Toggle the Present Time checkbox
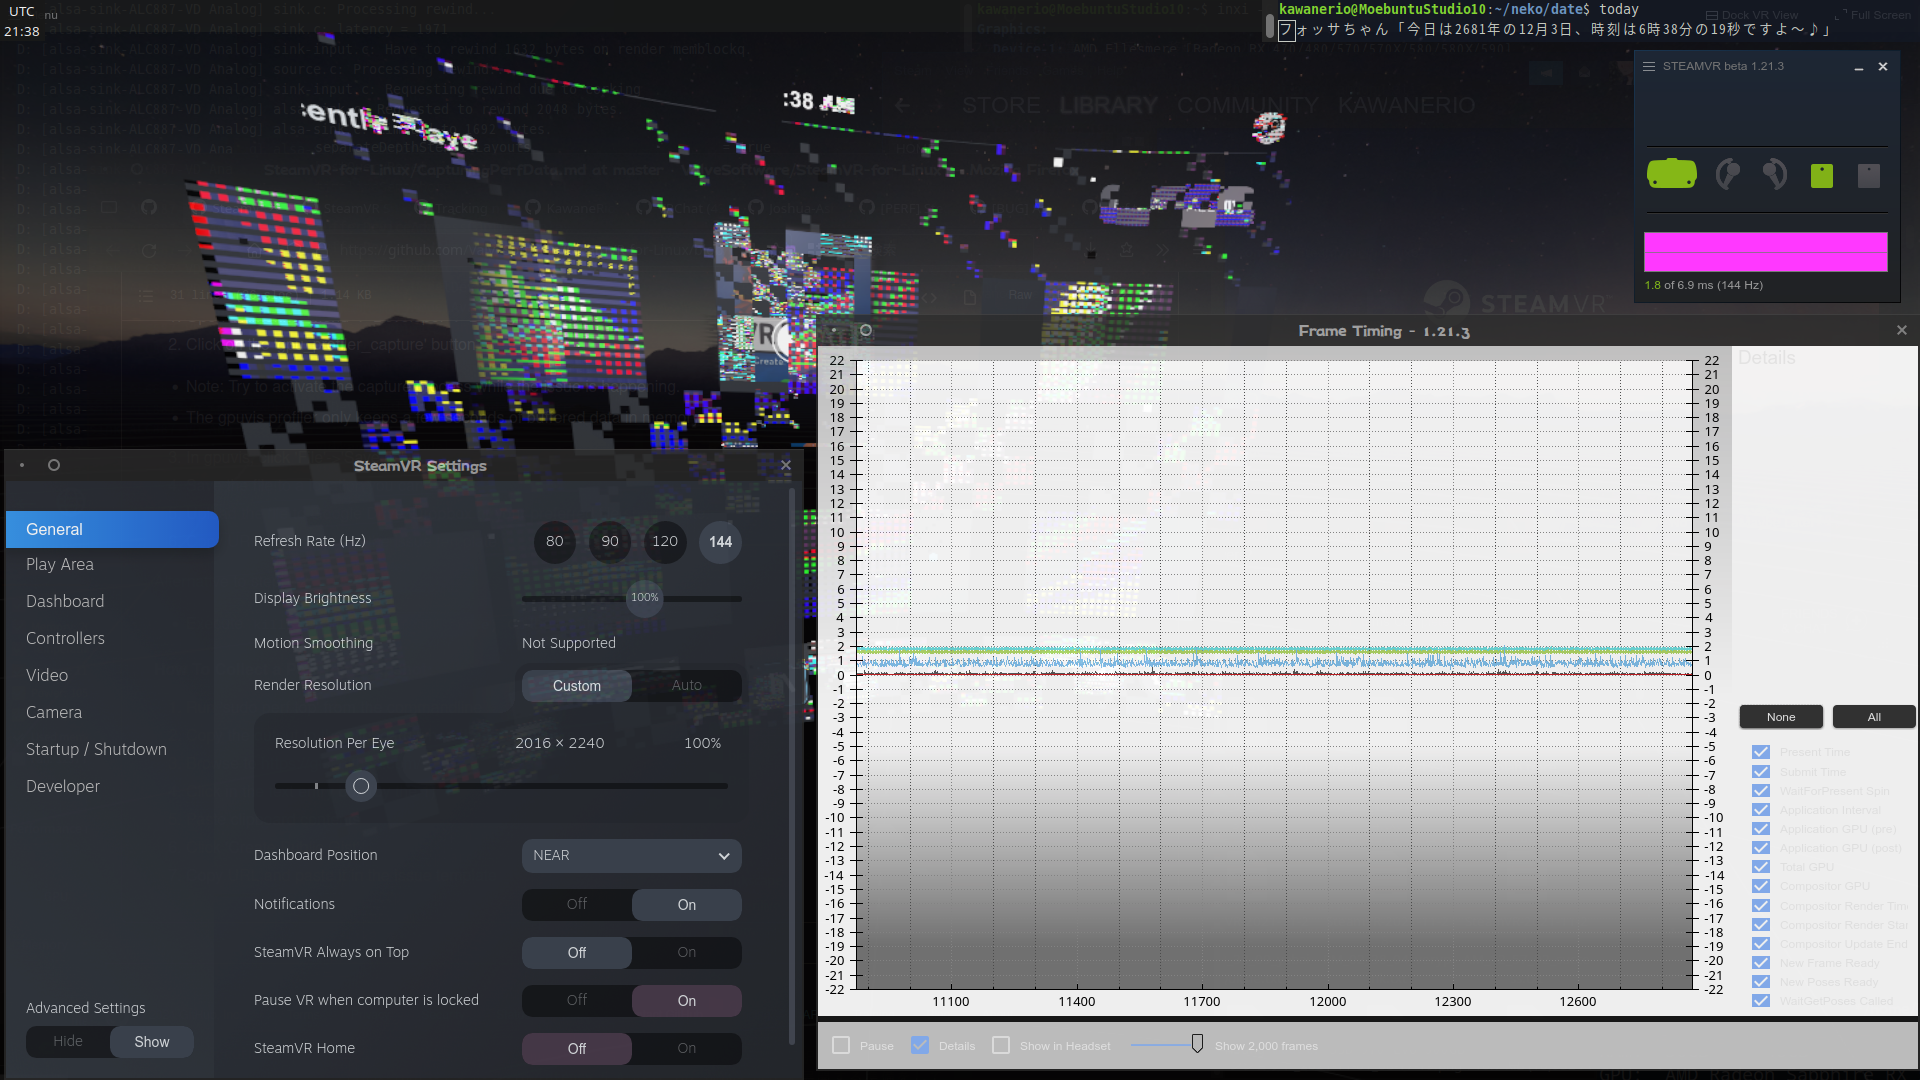This screenshot has width=1920, height=1080. coord(1761,752)
